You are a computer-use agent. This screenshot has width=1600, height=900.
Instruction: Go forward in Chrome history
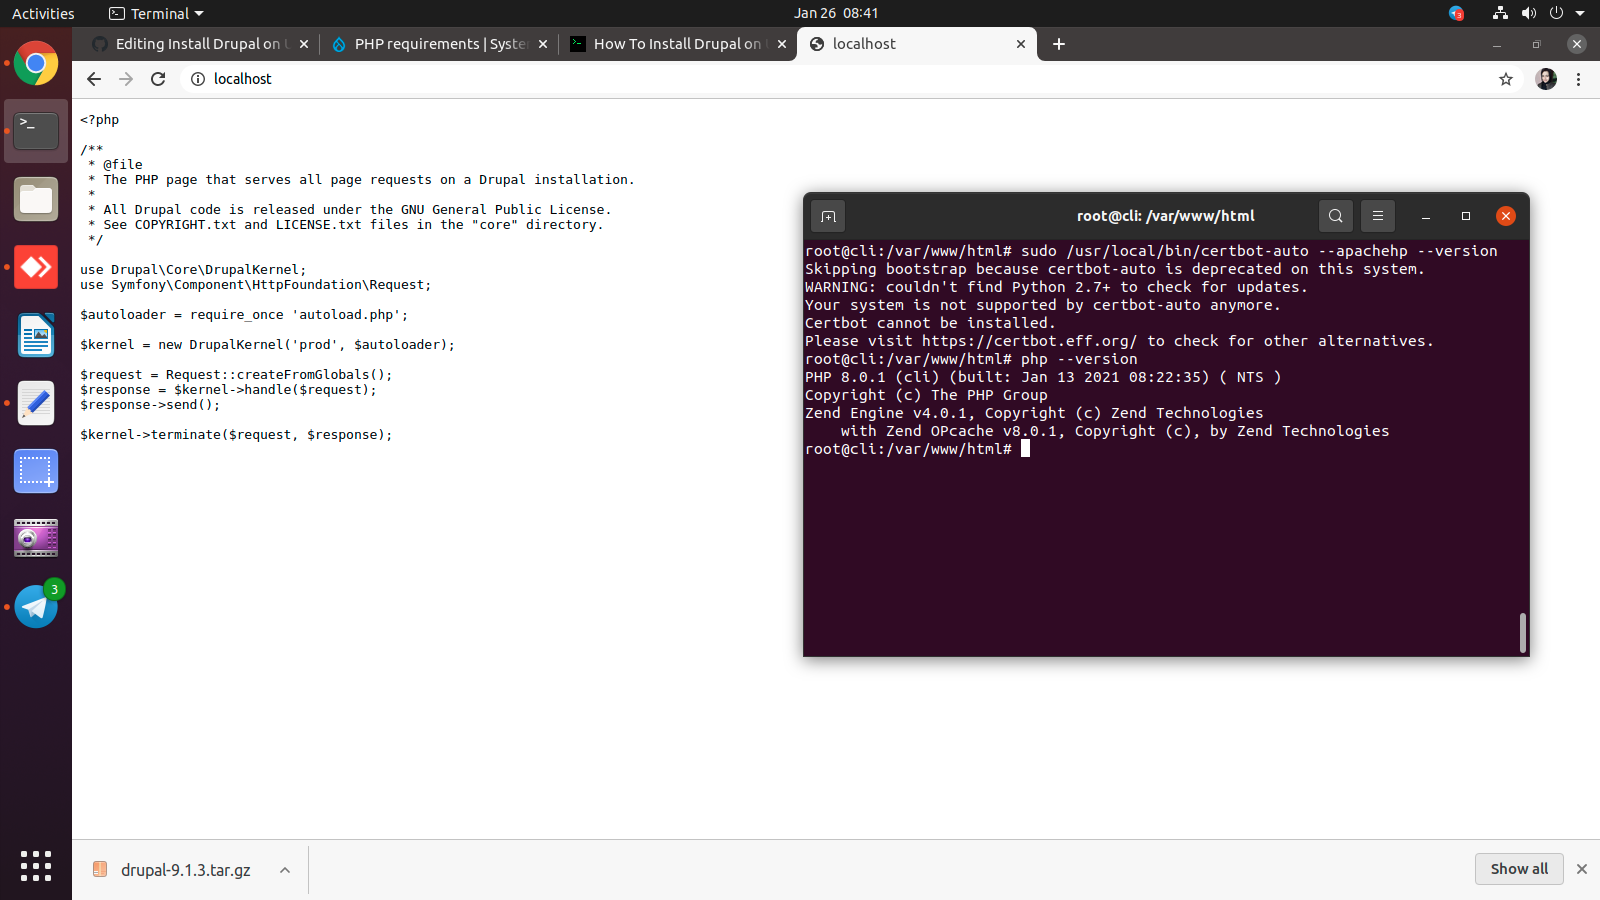126,79
